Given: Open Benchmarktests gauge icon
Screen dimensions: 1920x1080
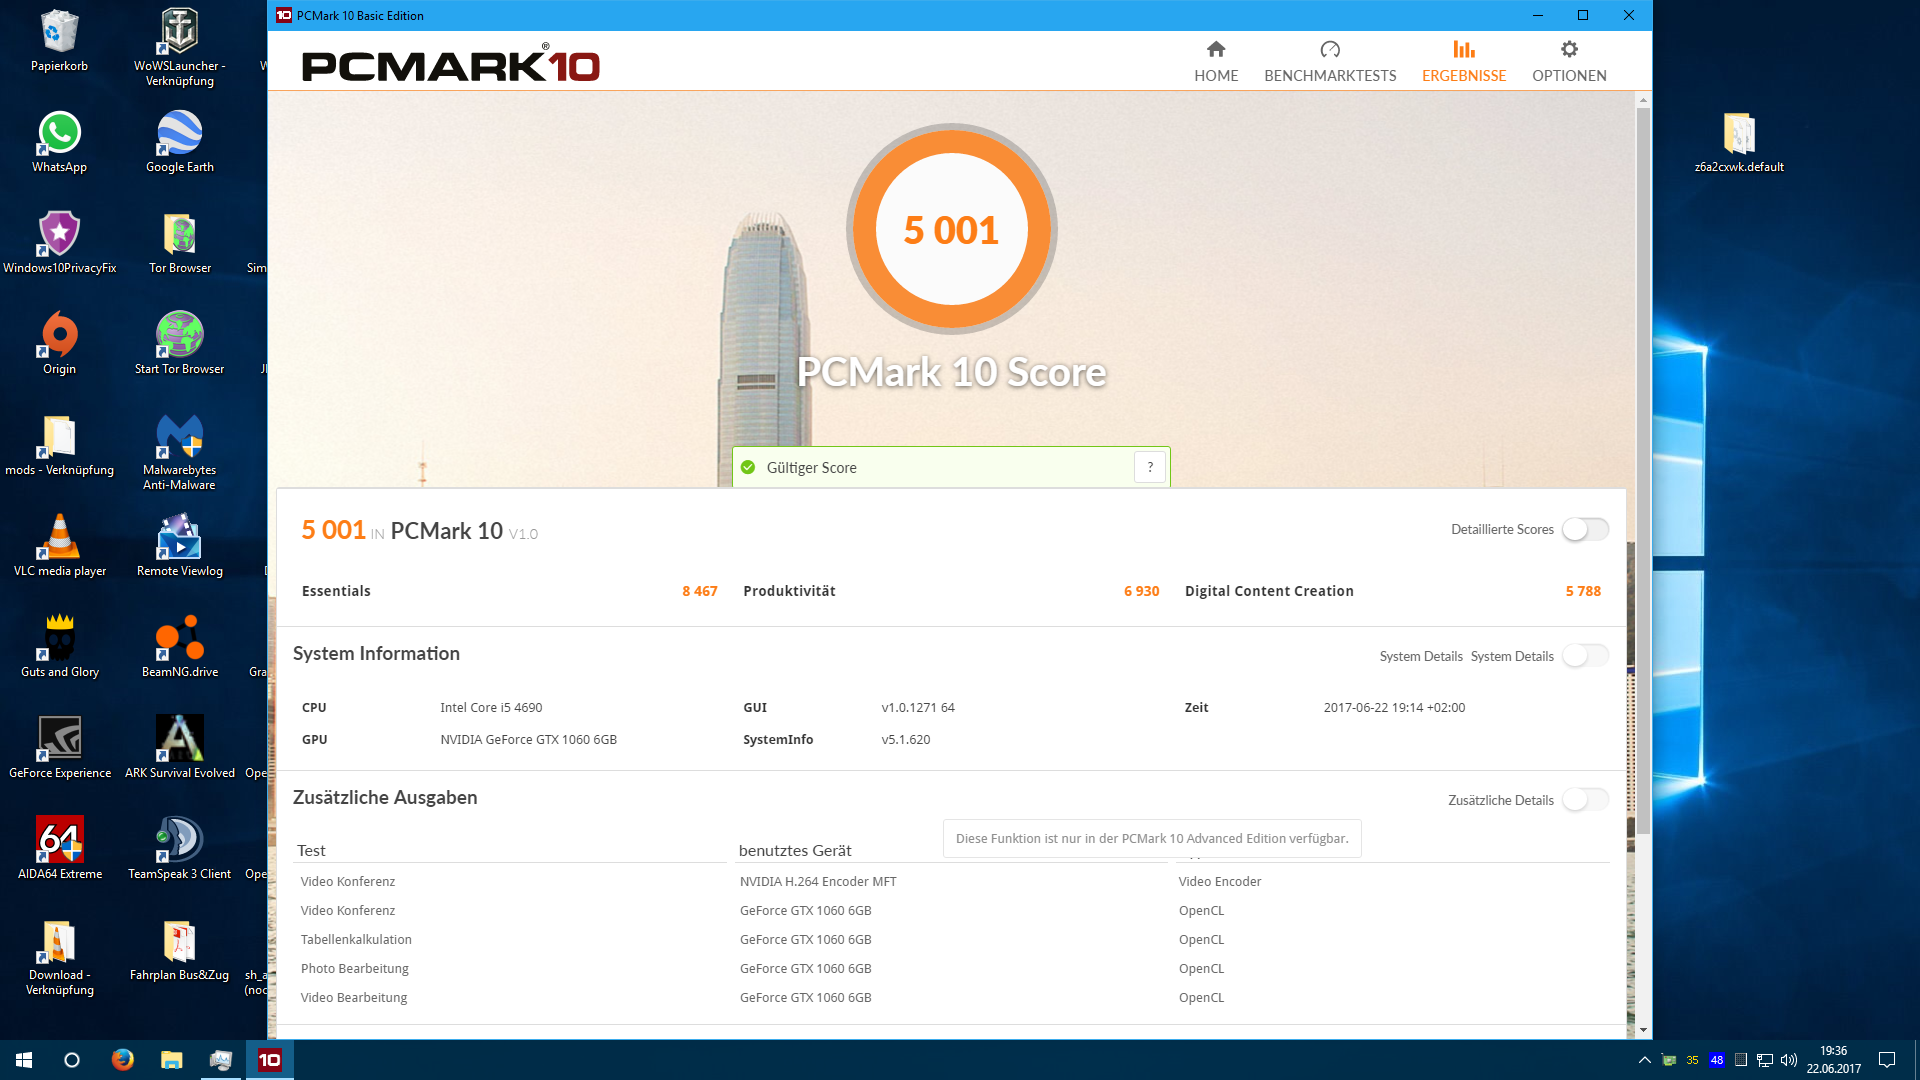Looking at the screenshot, I should click(1329, 49).
